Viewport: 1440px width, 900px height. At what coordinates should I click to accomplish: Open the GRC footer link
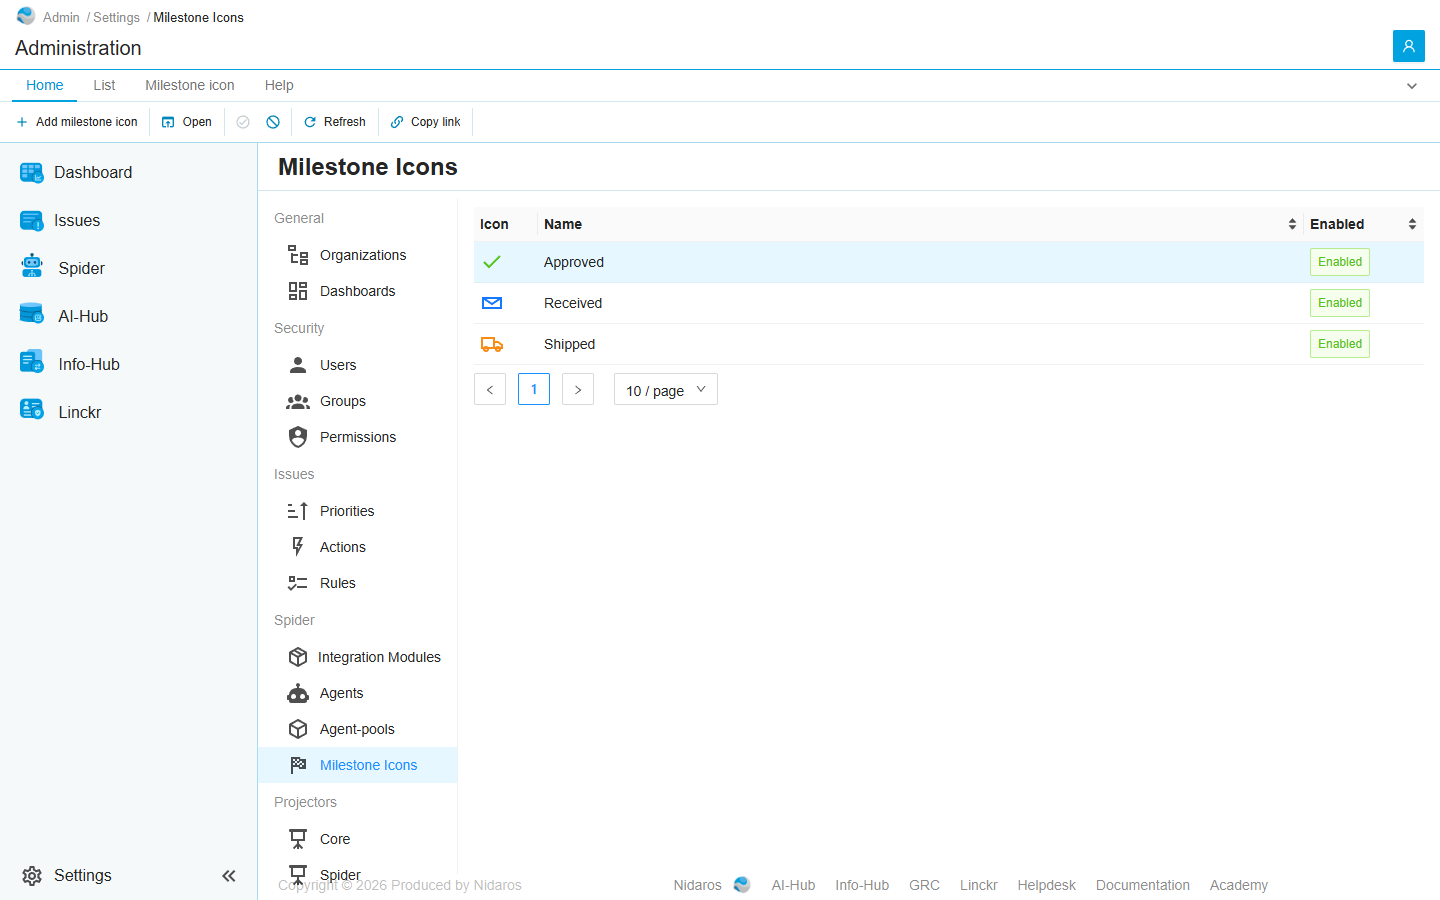point(924,885)
